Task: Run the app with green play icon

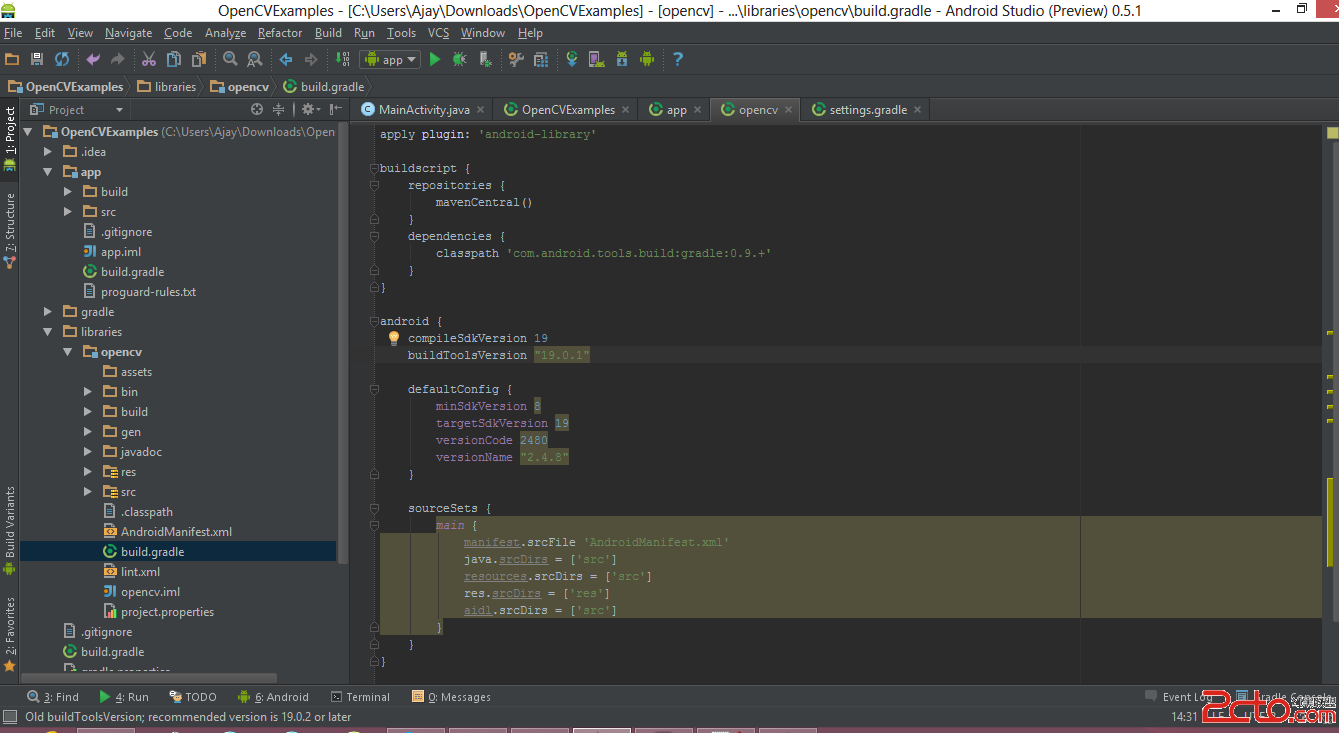Action: point(435,59)
